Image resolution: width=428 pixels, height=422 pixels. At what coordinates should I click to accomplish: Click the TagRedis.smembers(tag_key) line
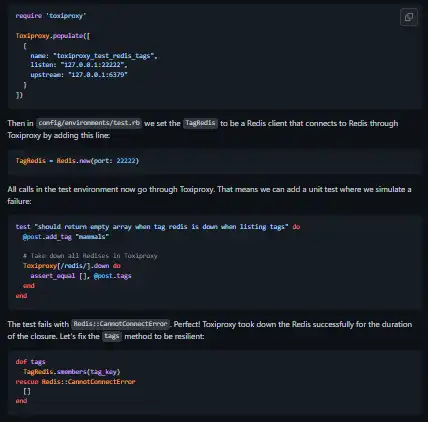(x=71, y=371)
